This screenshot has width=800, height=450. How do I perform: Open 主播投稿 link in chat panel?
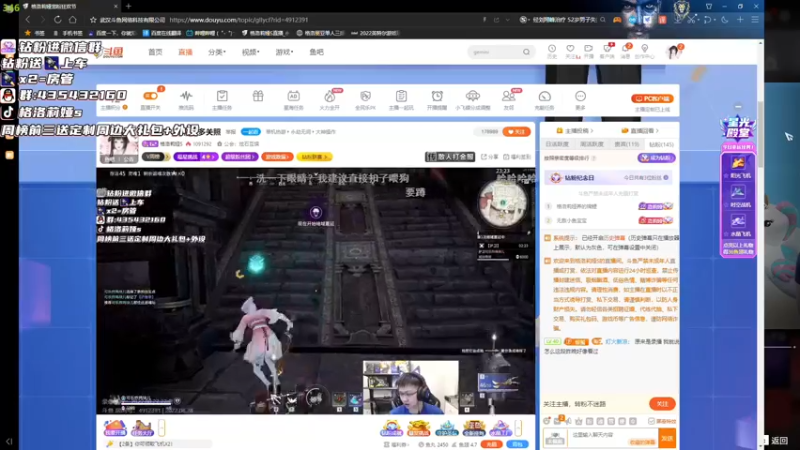pos(574,131)
